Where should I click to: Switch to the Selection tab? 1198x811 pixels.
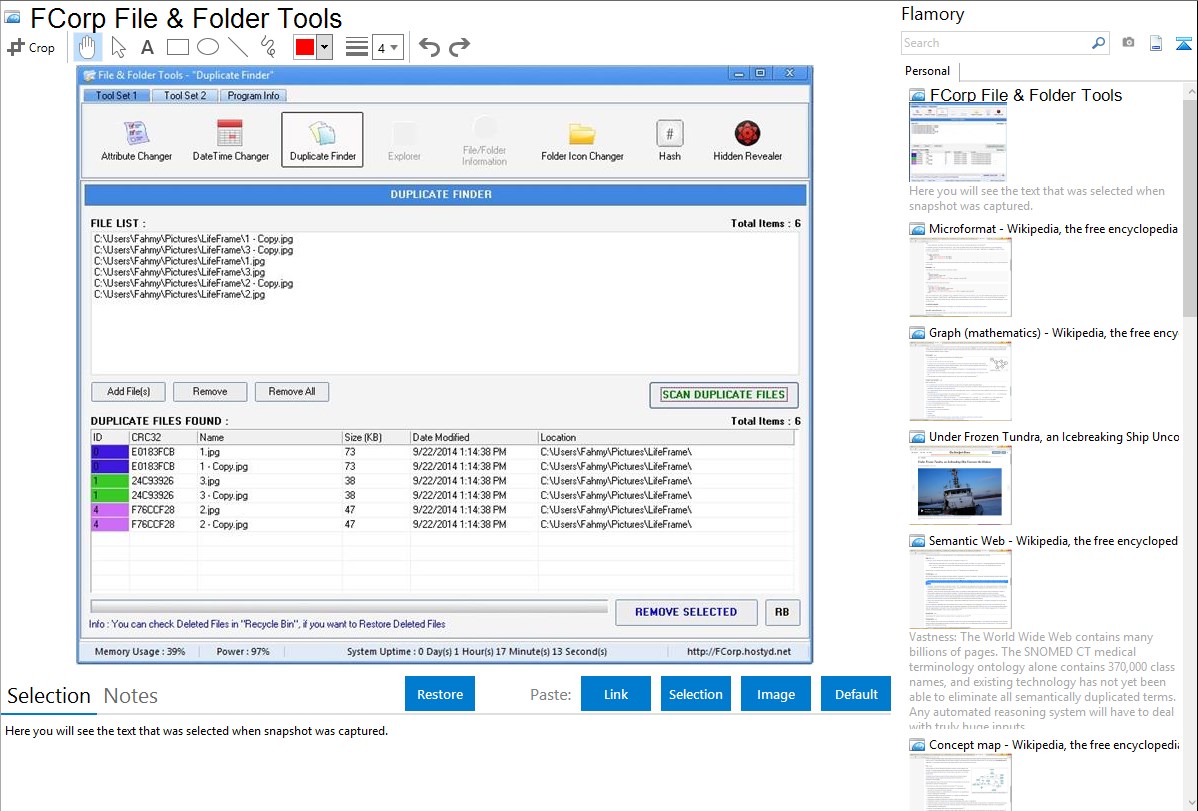pos(49,696)
